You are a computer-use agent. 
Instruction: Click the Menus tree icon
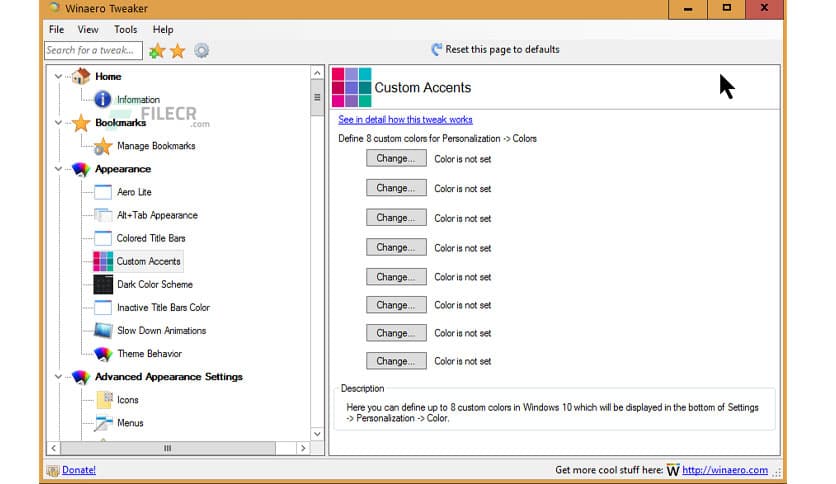click(x=103, y=423)
